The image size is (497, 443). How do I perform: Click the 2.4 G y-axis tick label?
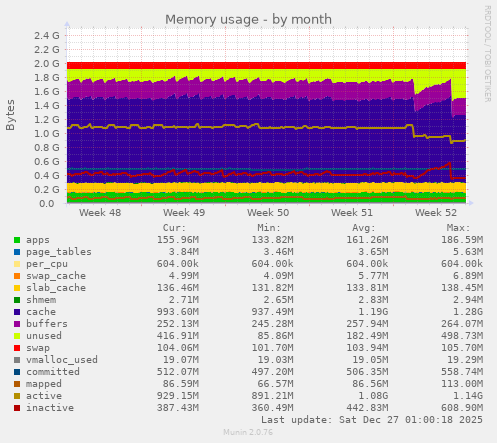tap(47, 35)
